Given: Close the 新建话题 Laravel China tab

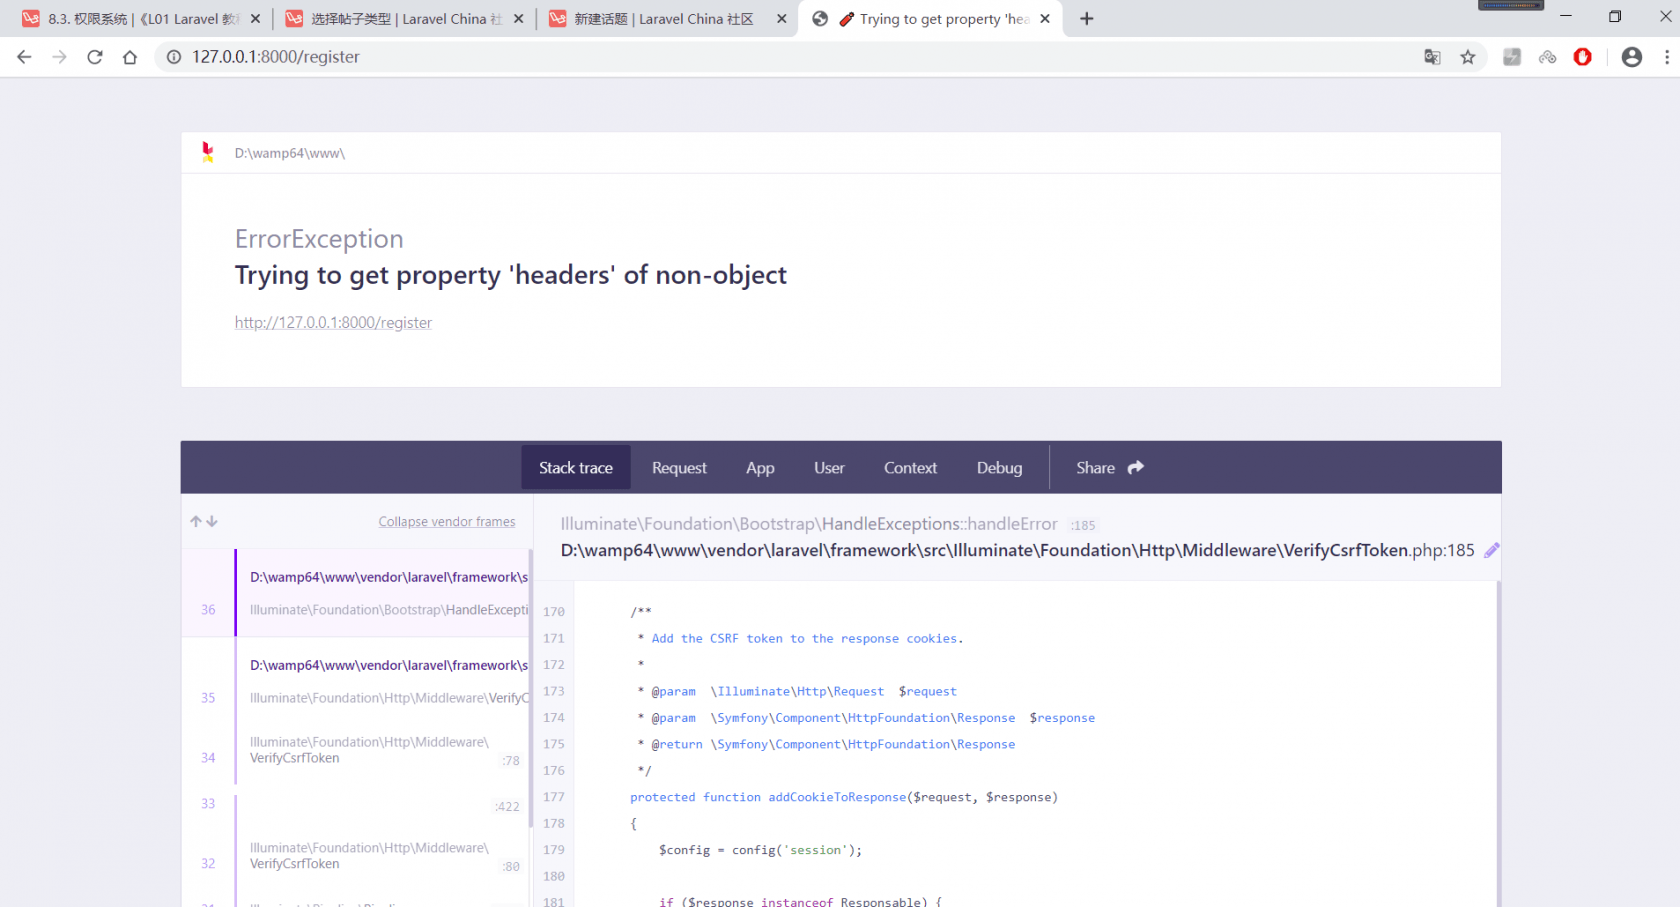Looking at the screenshot, I should [x=782, y=19].
